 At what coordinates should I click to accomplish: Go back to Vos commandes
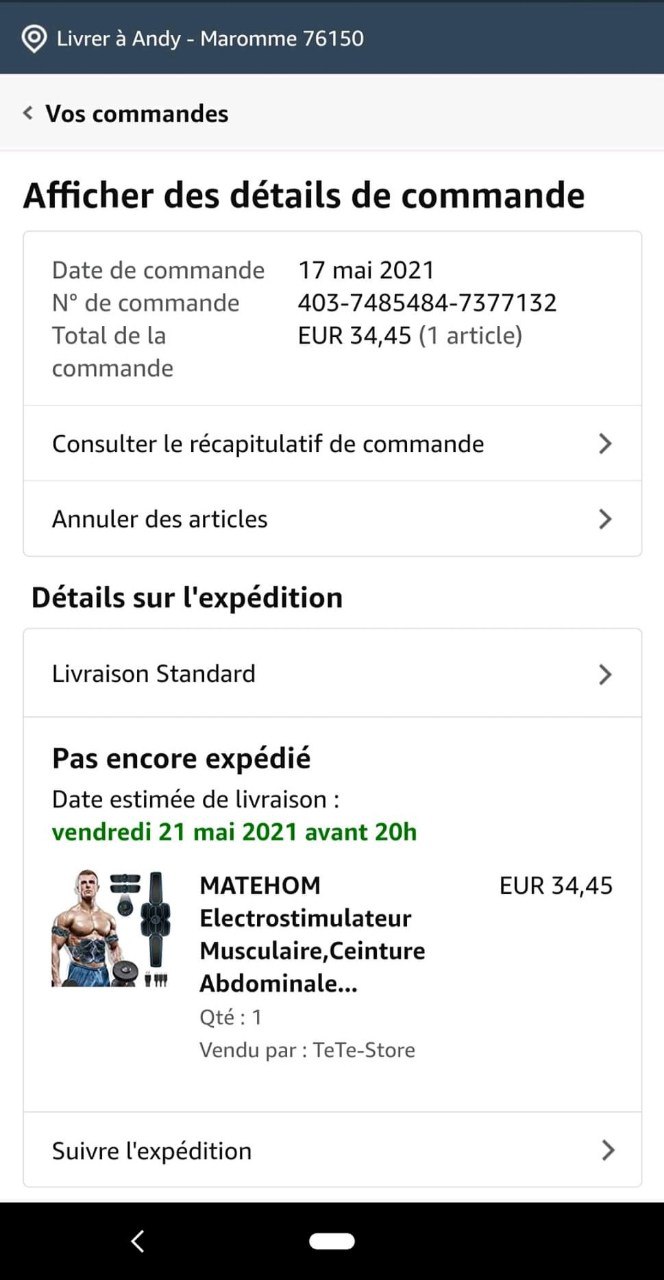click(x=136, y=114)
